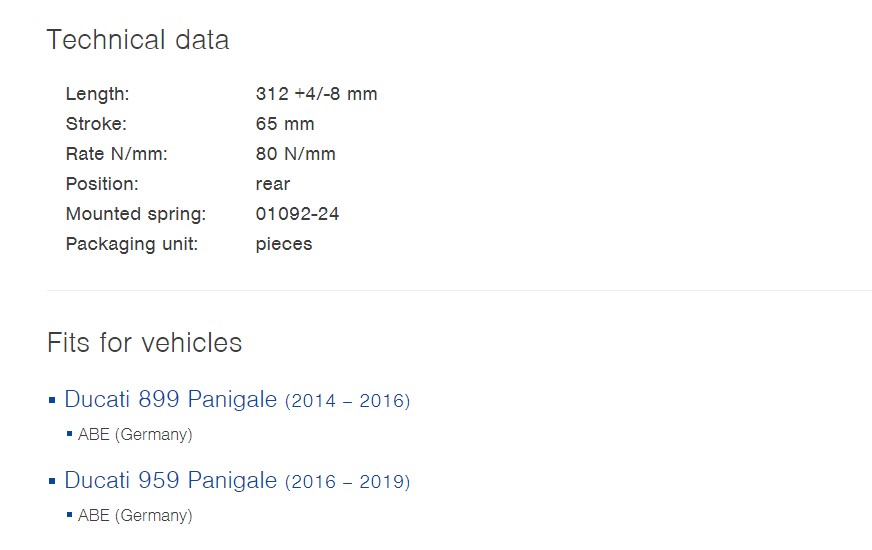Click ABE (Germany) under Ducati 959 Panigale
The image size is (872, 550).
pos(135,516)
